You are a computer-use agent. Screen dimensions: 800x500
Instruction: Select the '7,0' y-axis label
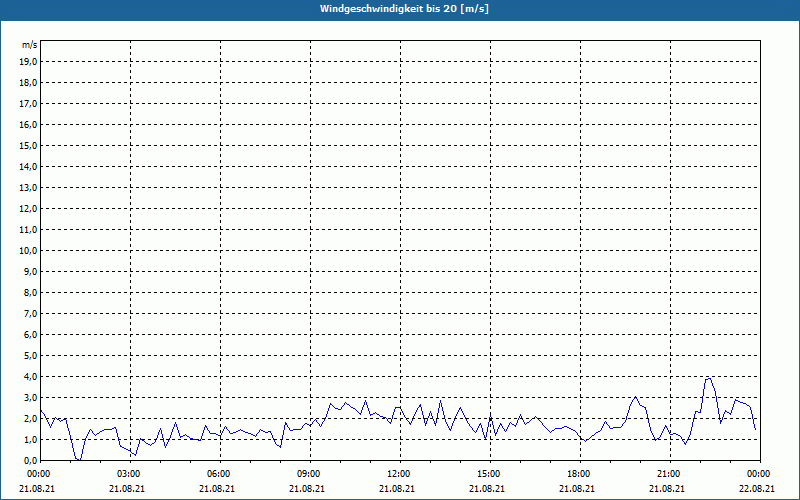coord(31,313)
